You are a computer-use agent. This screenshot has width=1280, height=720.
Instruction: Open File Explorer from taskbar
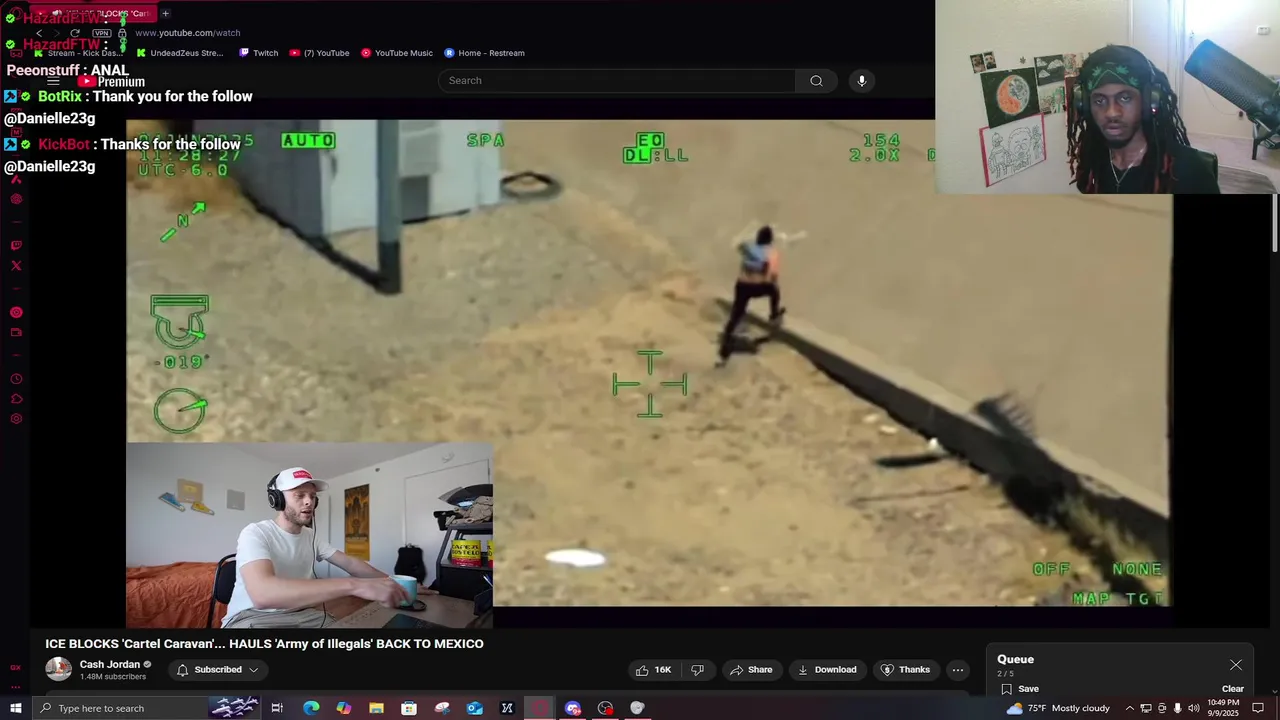(x=376, y=708)
